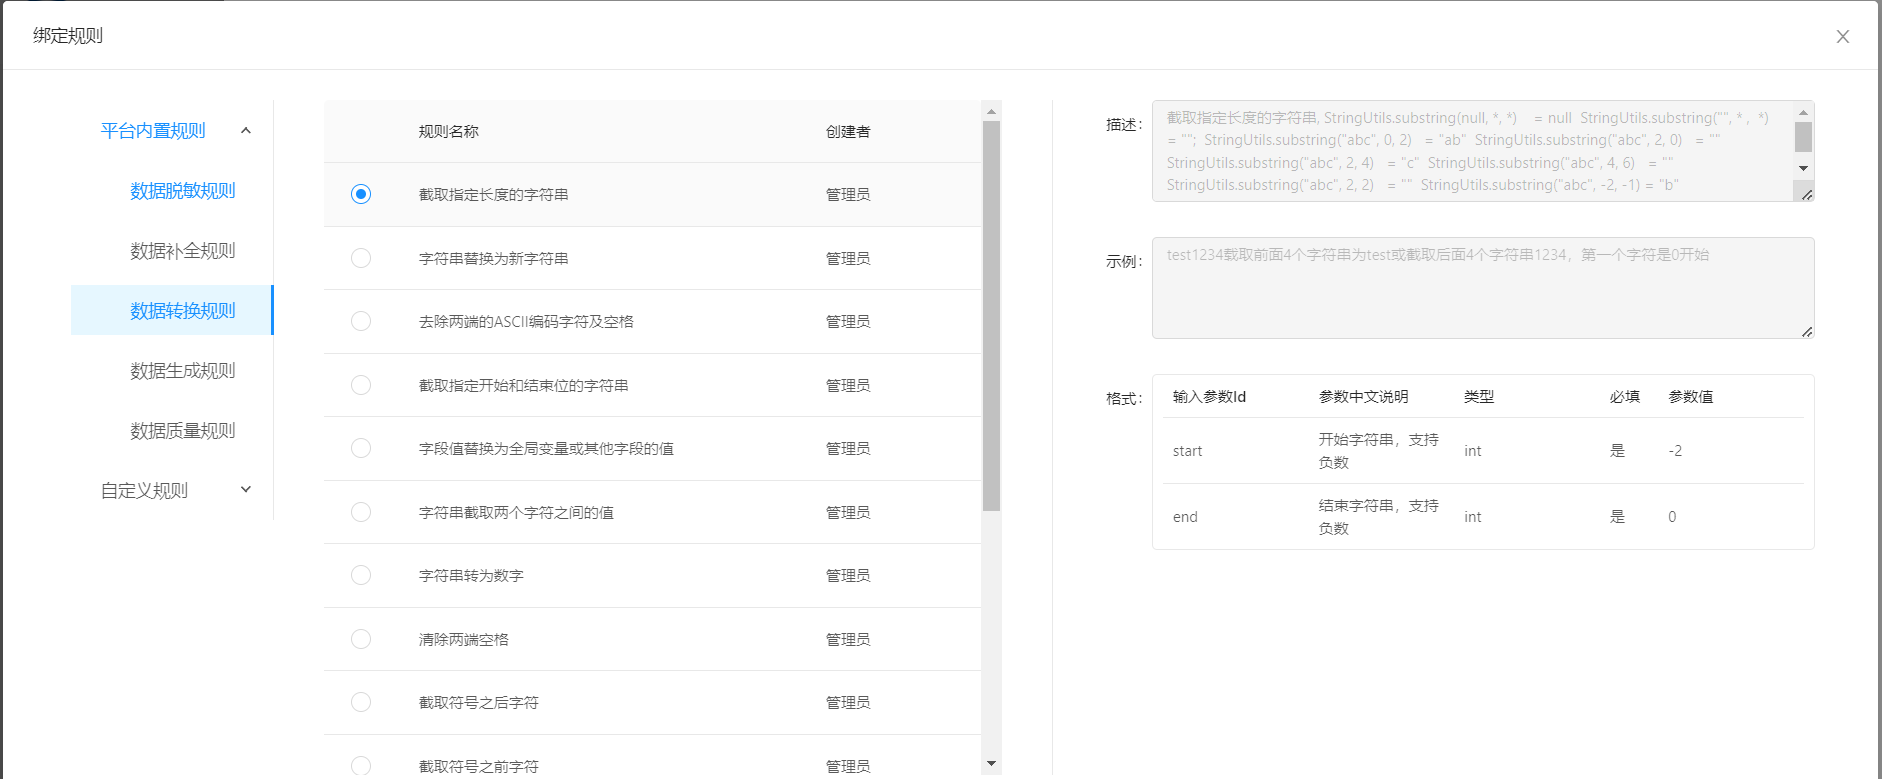Select 字符串转为数字 rule radio button

pos(361,575)
